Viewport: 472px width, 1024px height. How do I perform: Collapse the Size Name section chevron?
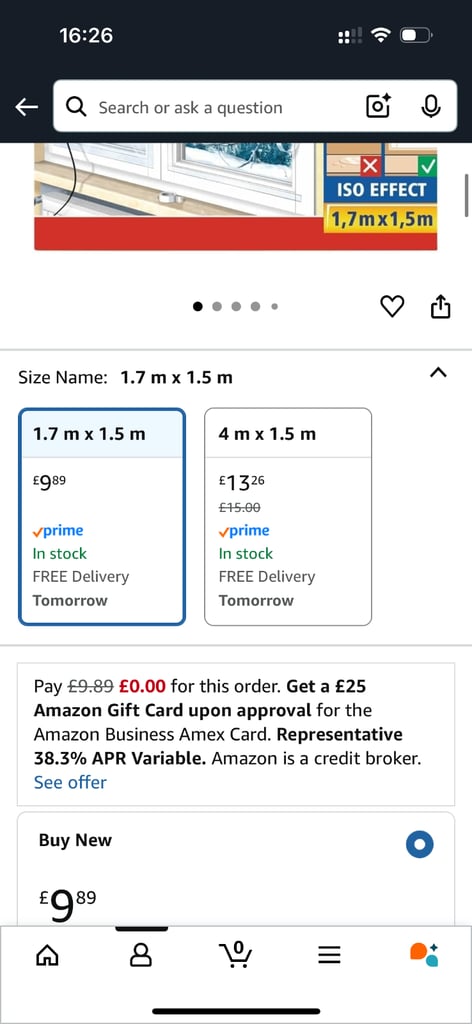click(x=438, y=373)
